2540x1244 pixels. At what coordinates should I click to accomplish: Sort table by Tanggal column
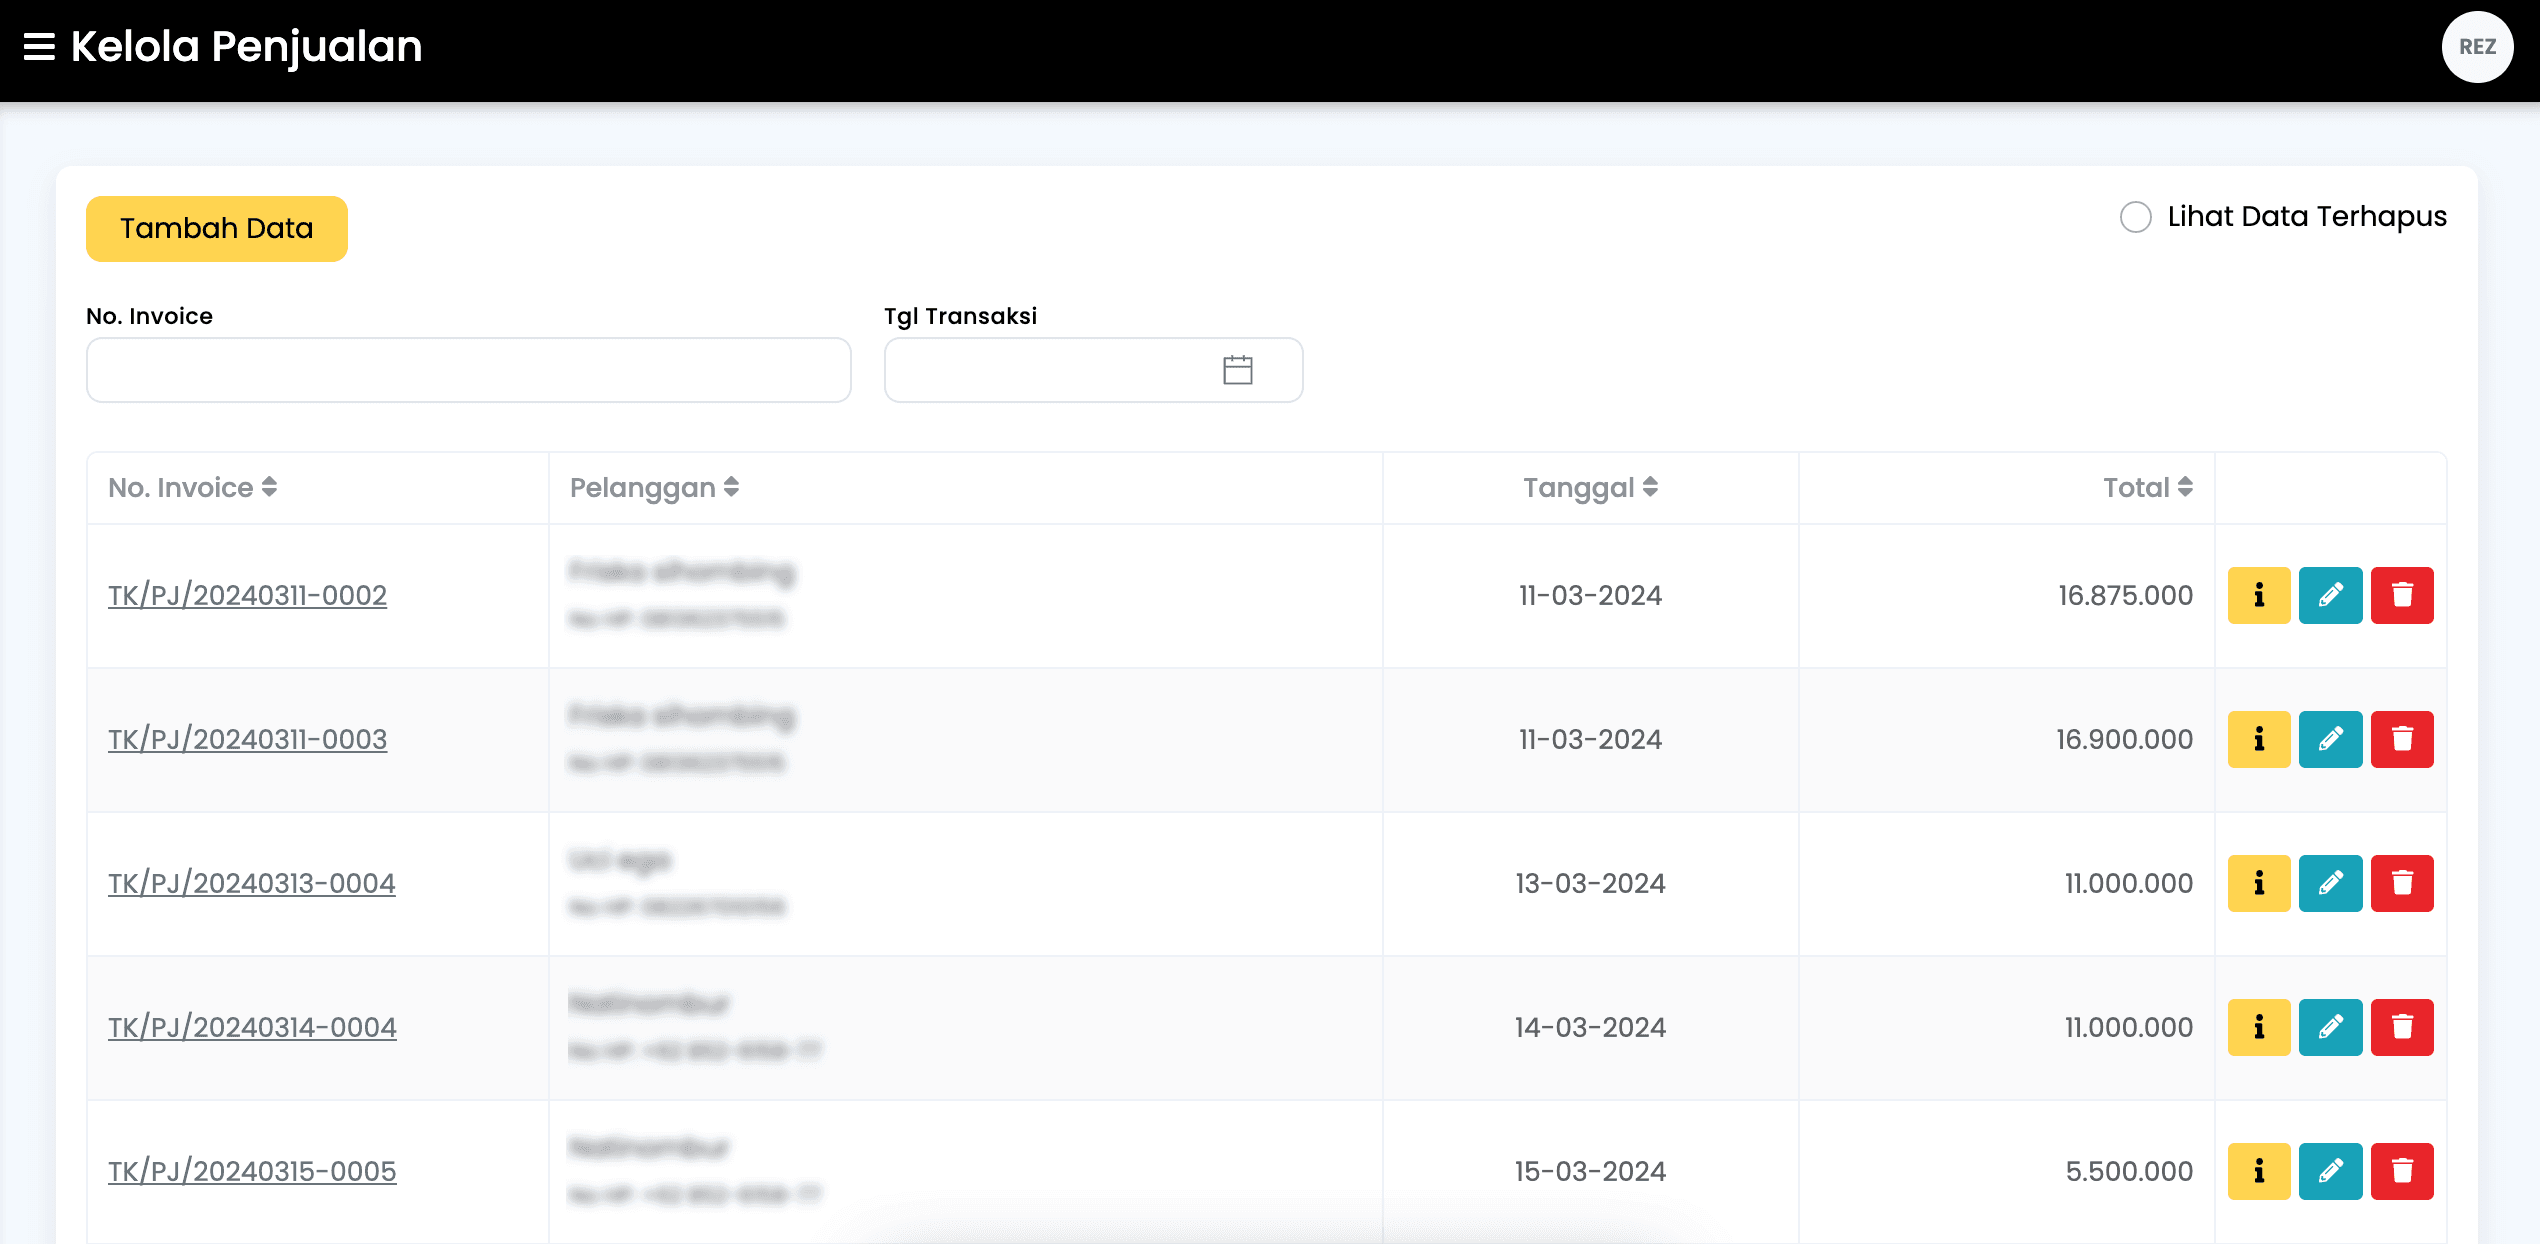1590,488
